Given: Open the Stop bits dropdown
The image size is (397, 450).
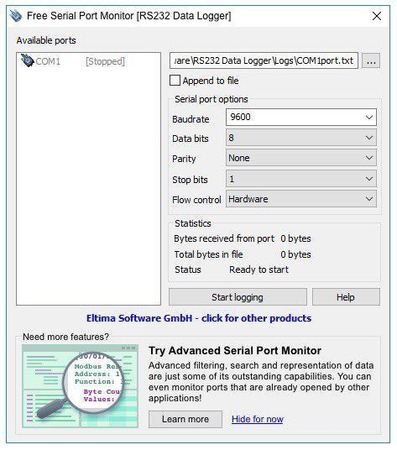Looking at the screenshot, I should click(x=301, y=179).
